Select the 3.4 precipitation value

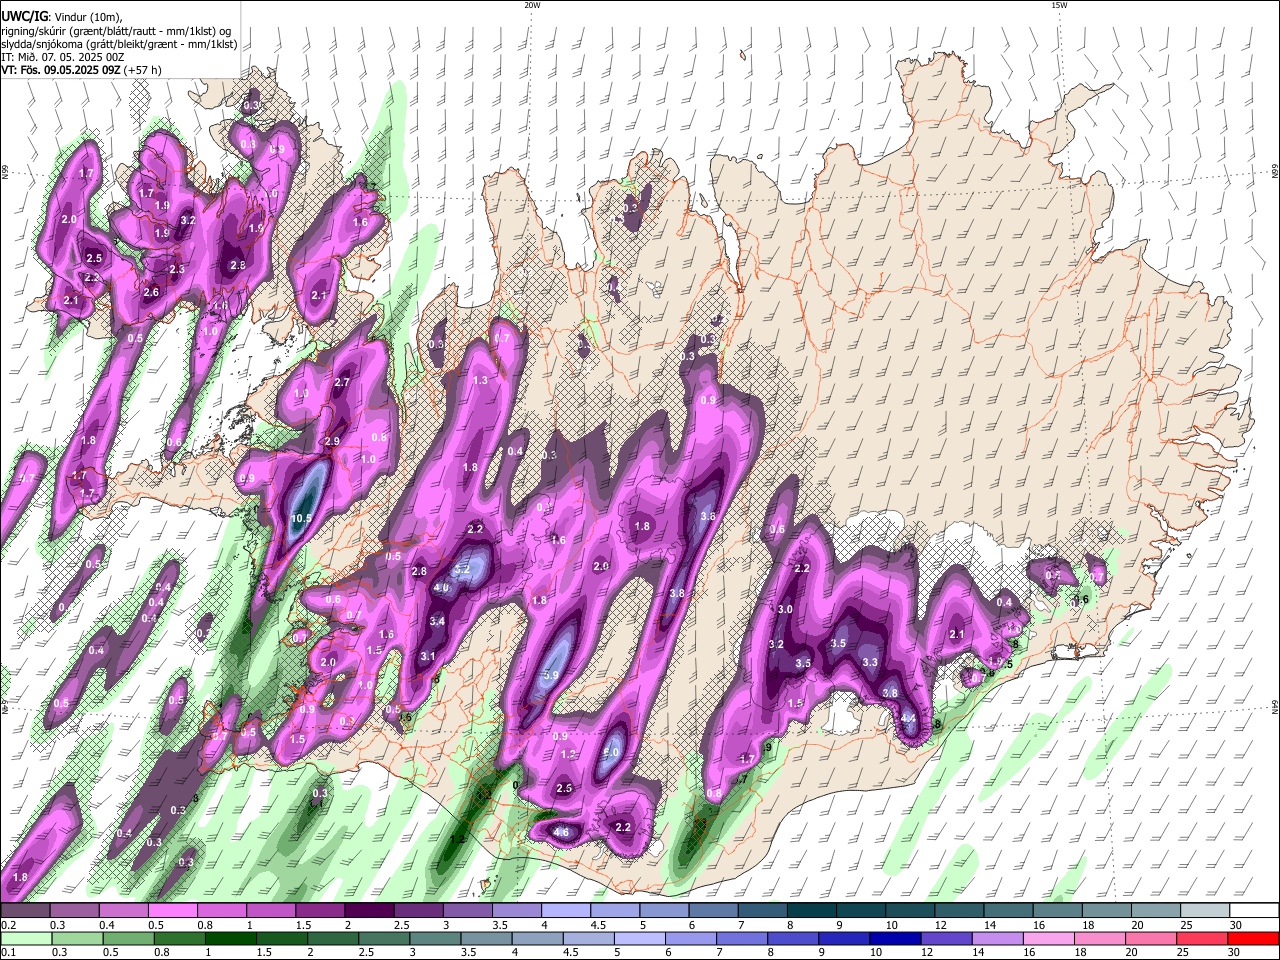[x=437, y=621]
